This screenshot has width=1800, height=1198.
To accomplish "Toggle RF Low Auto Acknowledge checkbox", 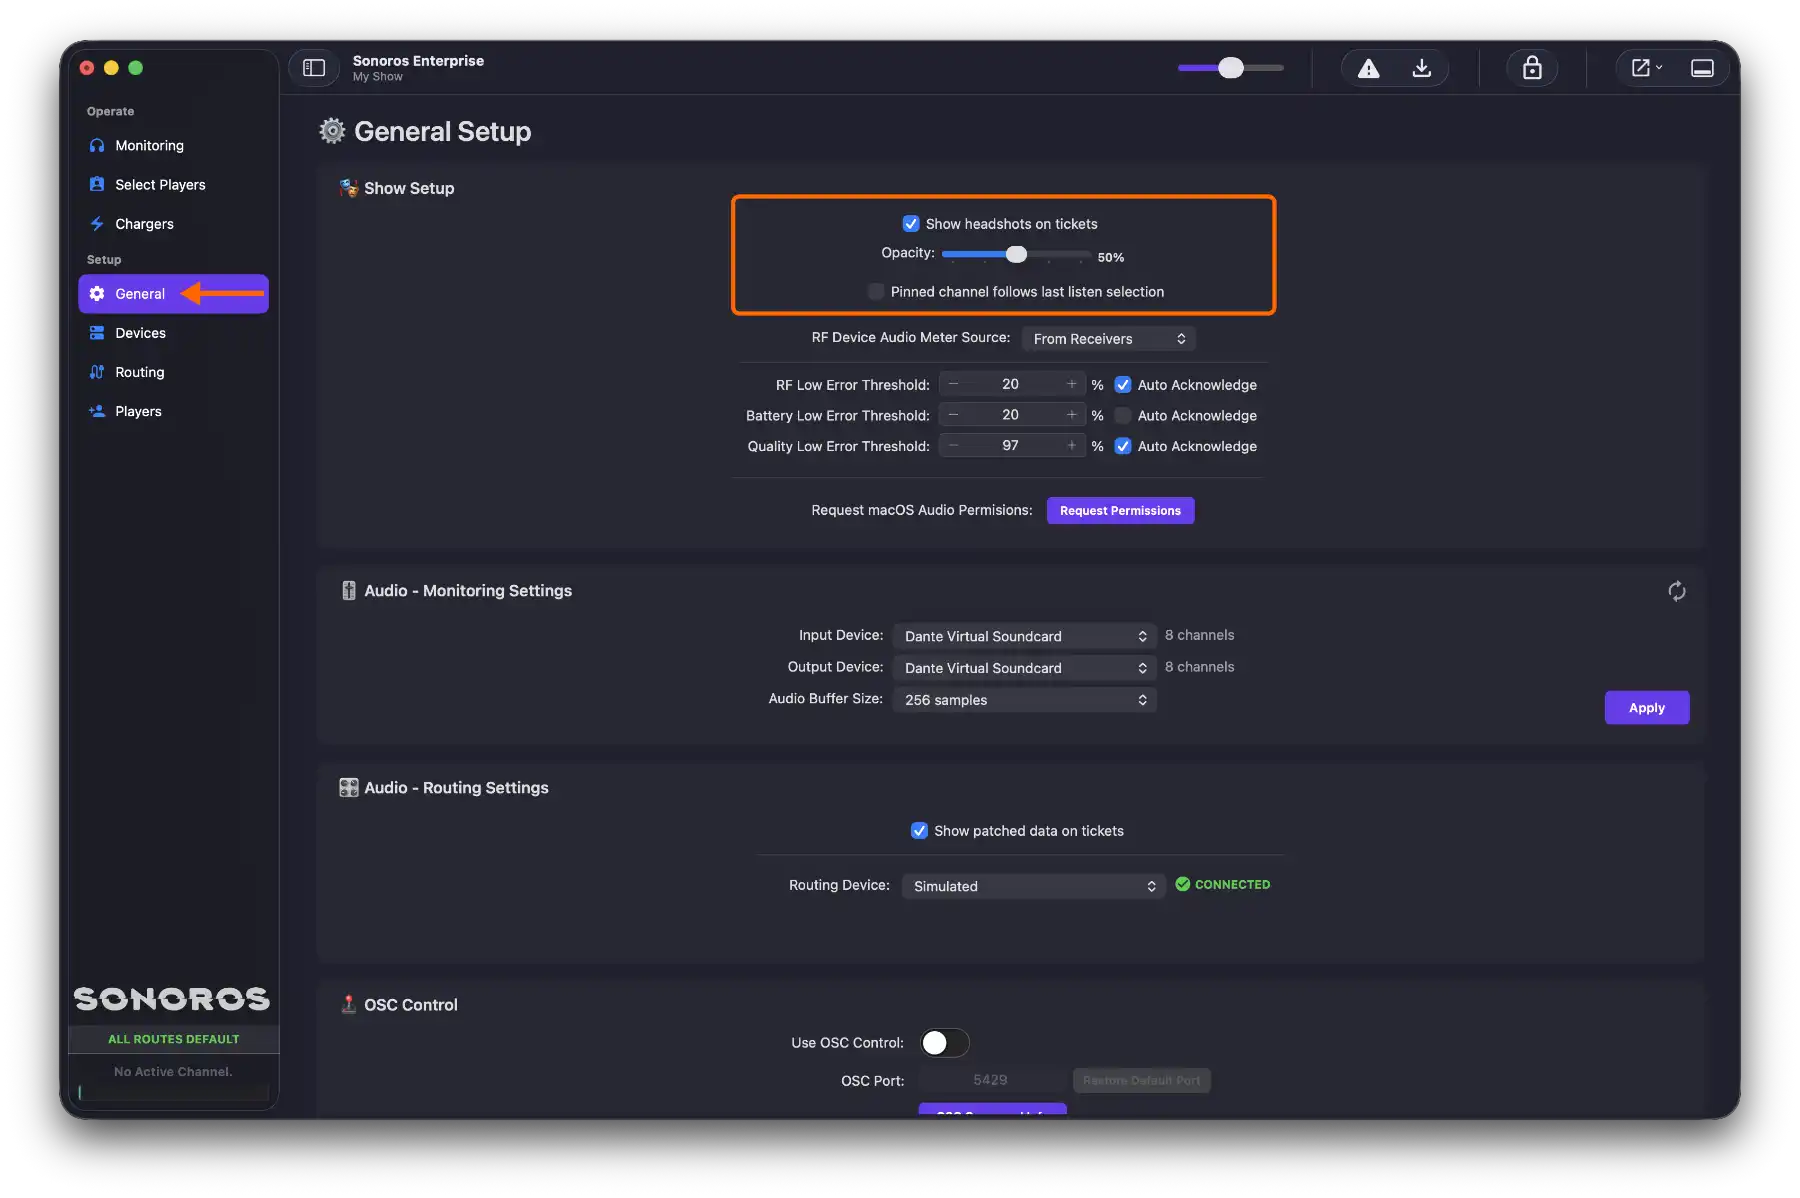I will point(1123,385).
